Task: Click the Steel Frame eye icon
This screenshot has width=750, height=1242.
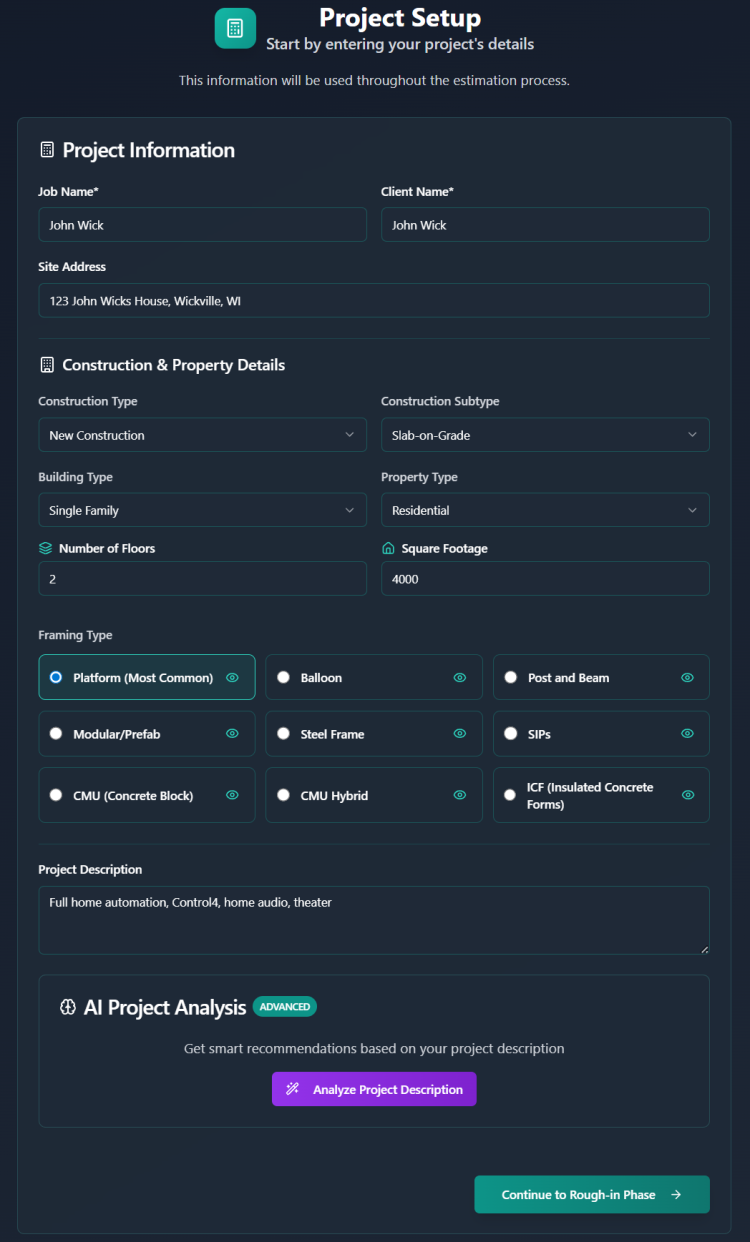Action: click(460, 734)
